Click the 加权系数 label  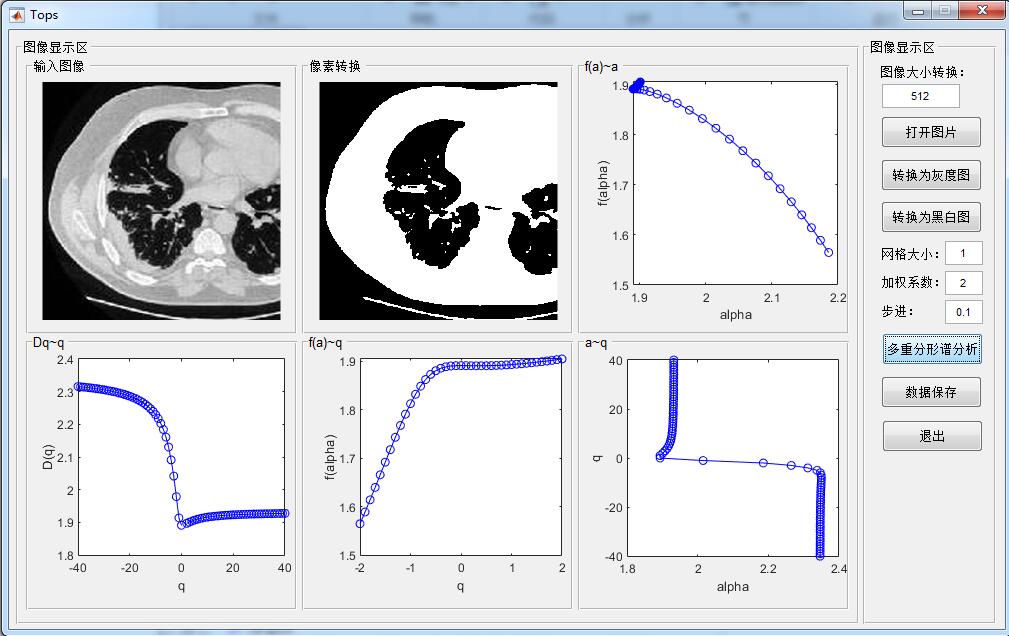point(910,283)
